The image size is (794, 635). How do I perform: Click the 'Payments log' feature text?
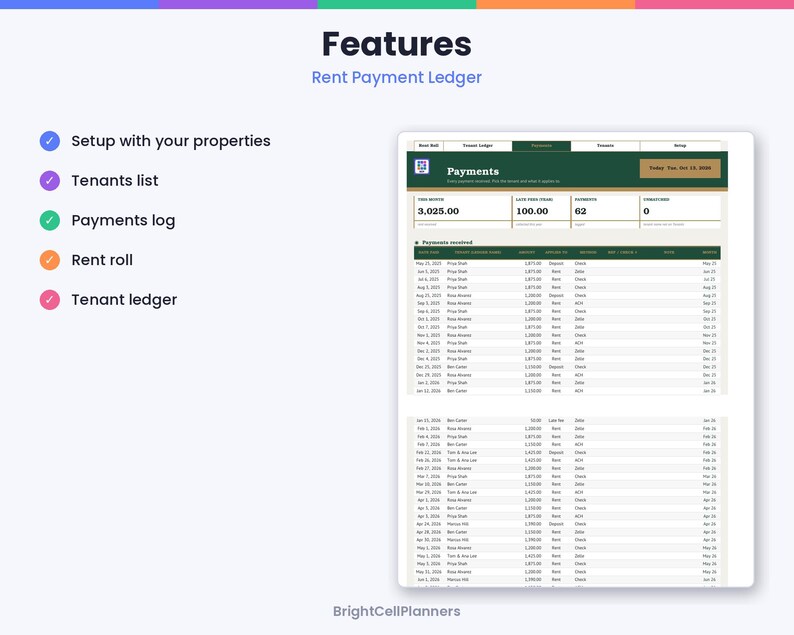[123, 220]
